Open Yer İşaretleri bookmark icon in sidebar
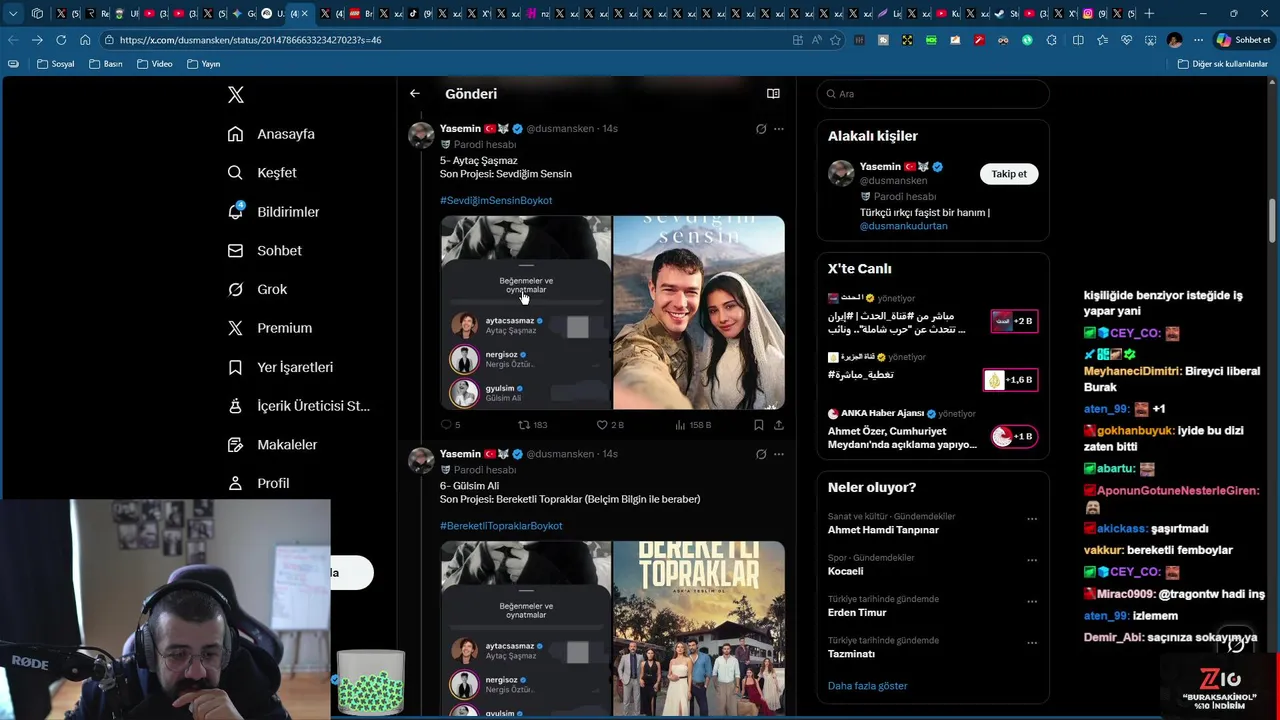The height and width of the screenshot is (720, 1280). (x=235, y=367)
